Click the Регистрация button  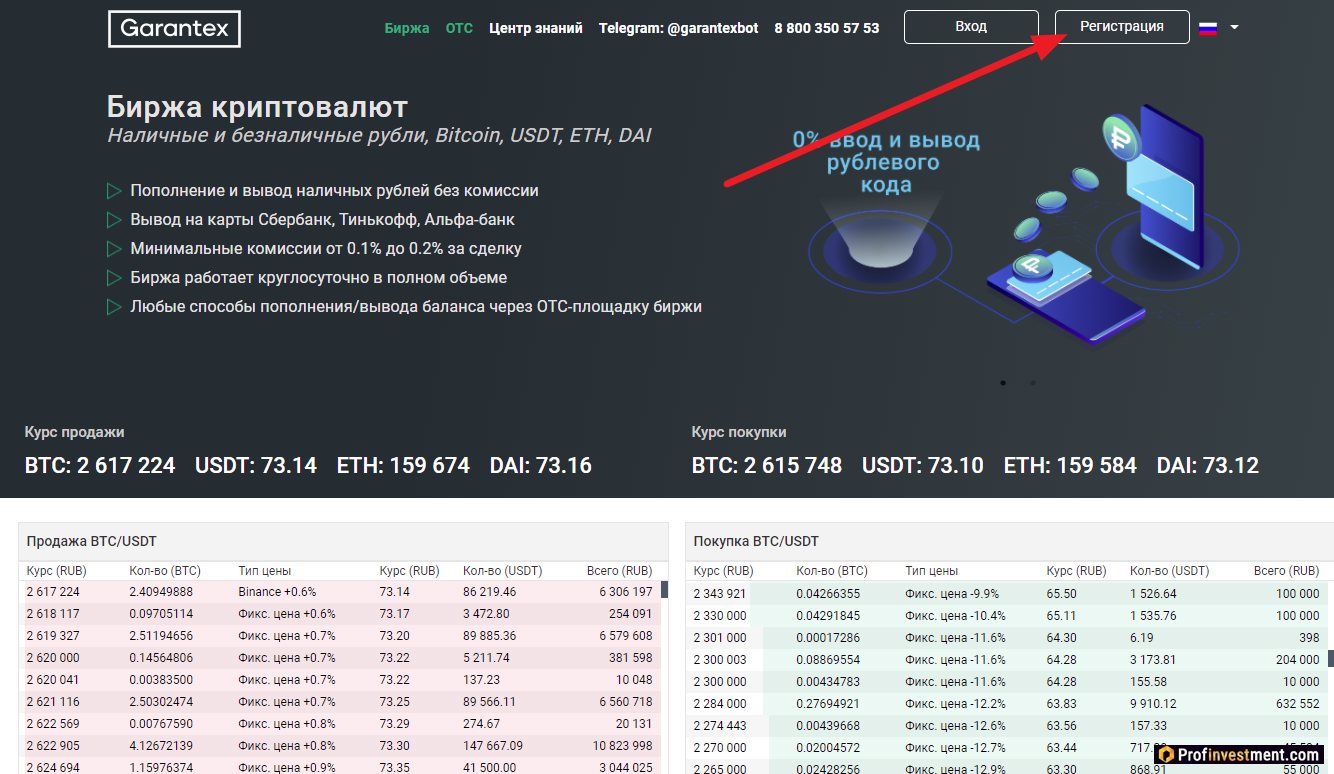click(1122, 27)
